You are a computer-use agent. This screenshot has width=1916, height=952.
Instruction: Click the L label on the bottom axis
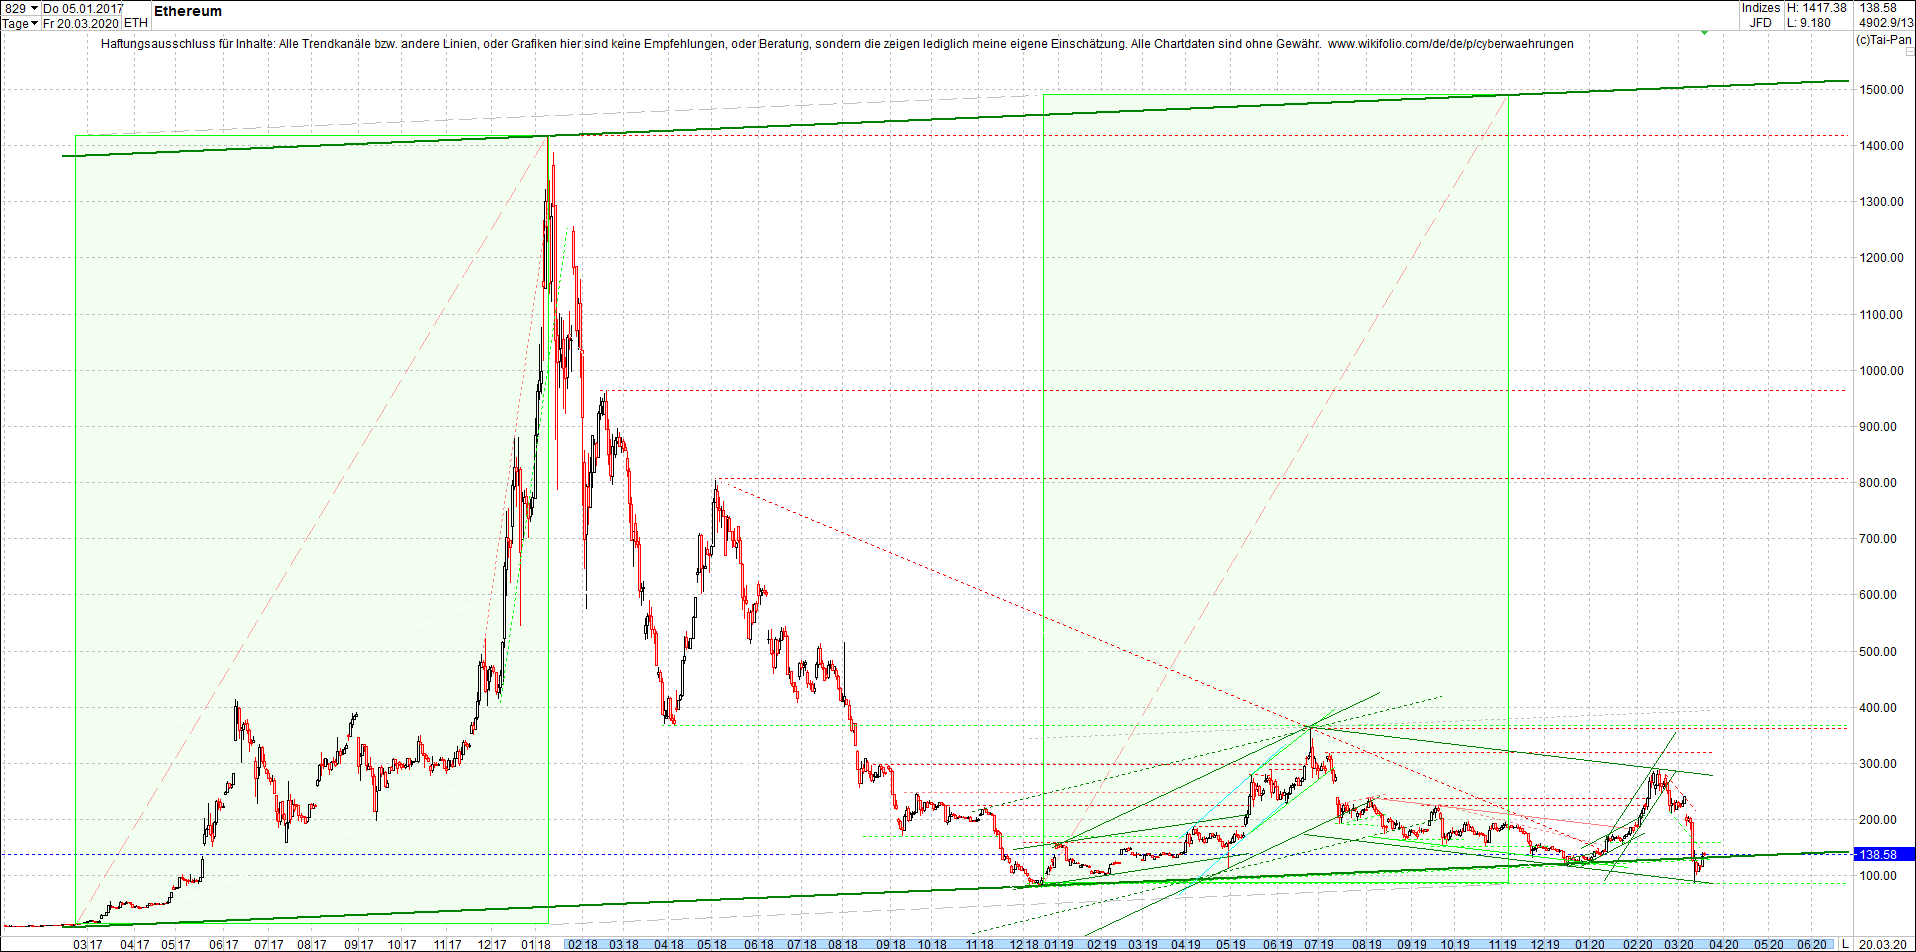coord(1845,944)
